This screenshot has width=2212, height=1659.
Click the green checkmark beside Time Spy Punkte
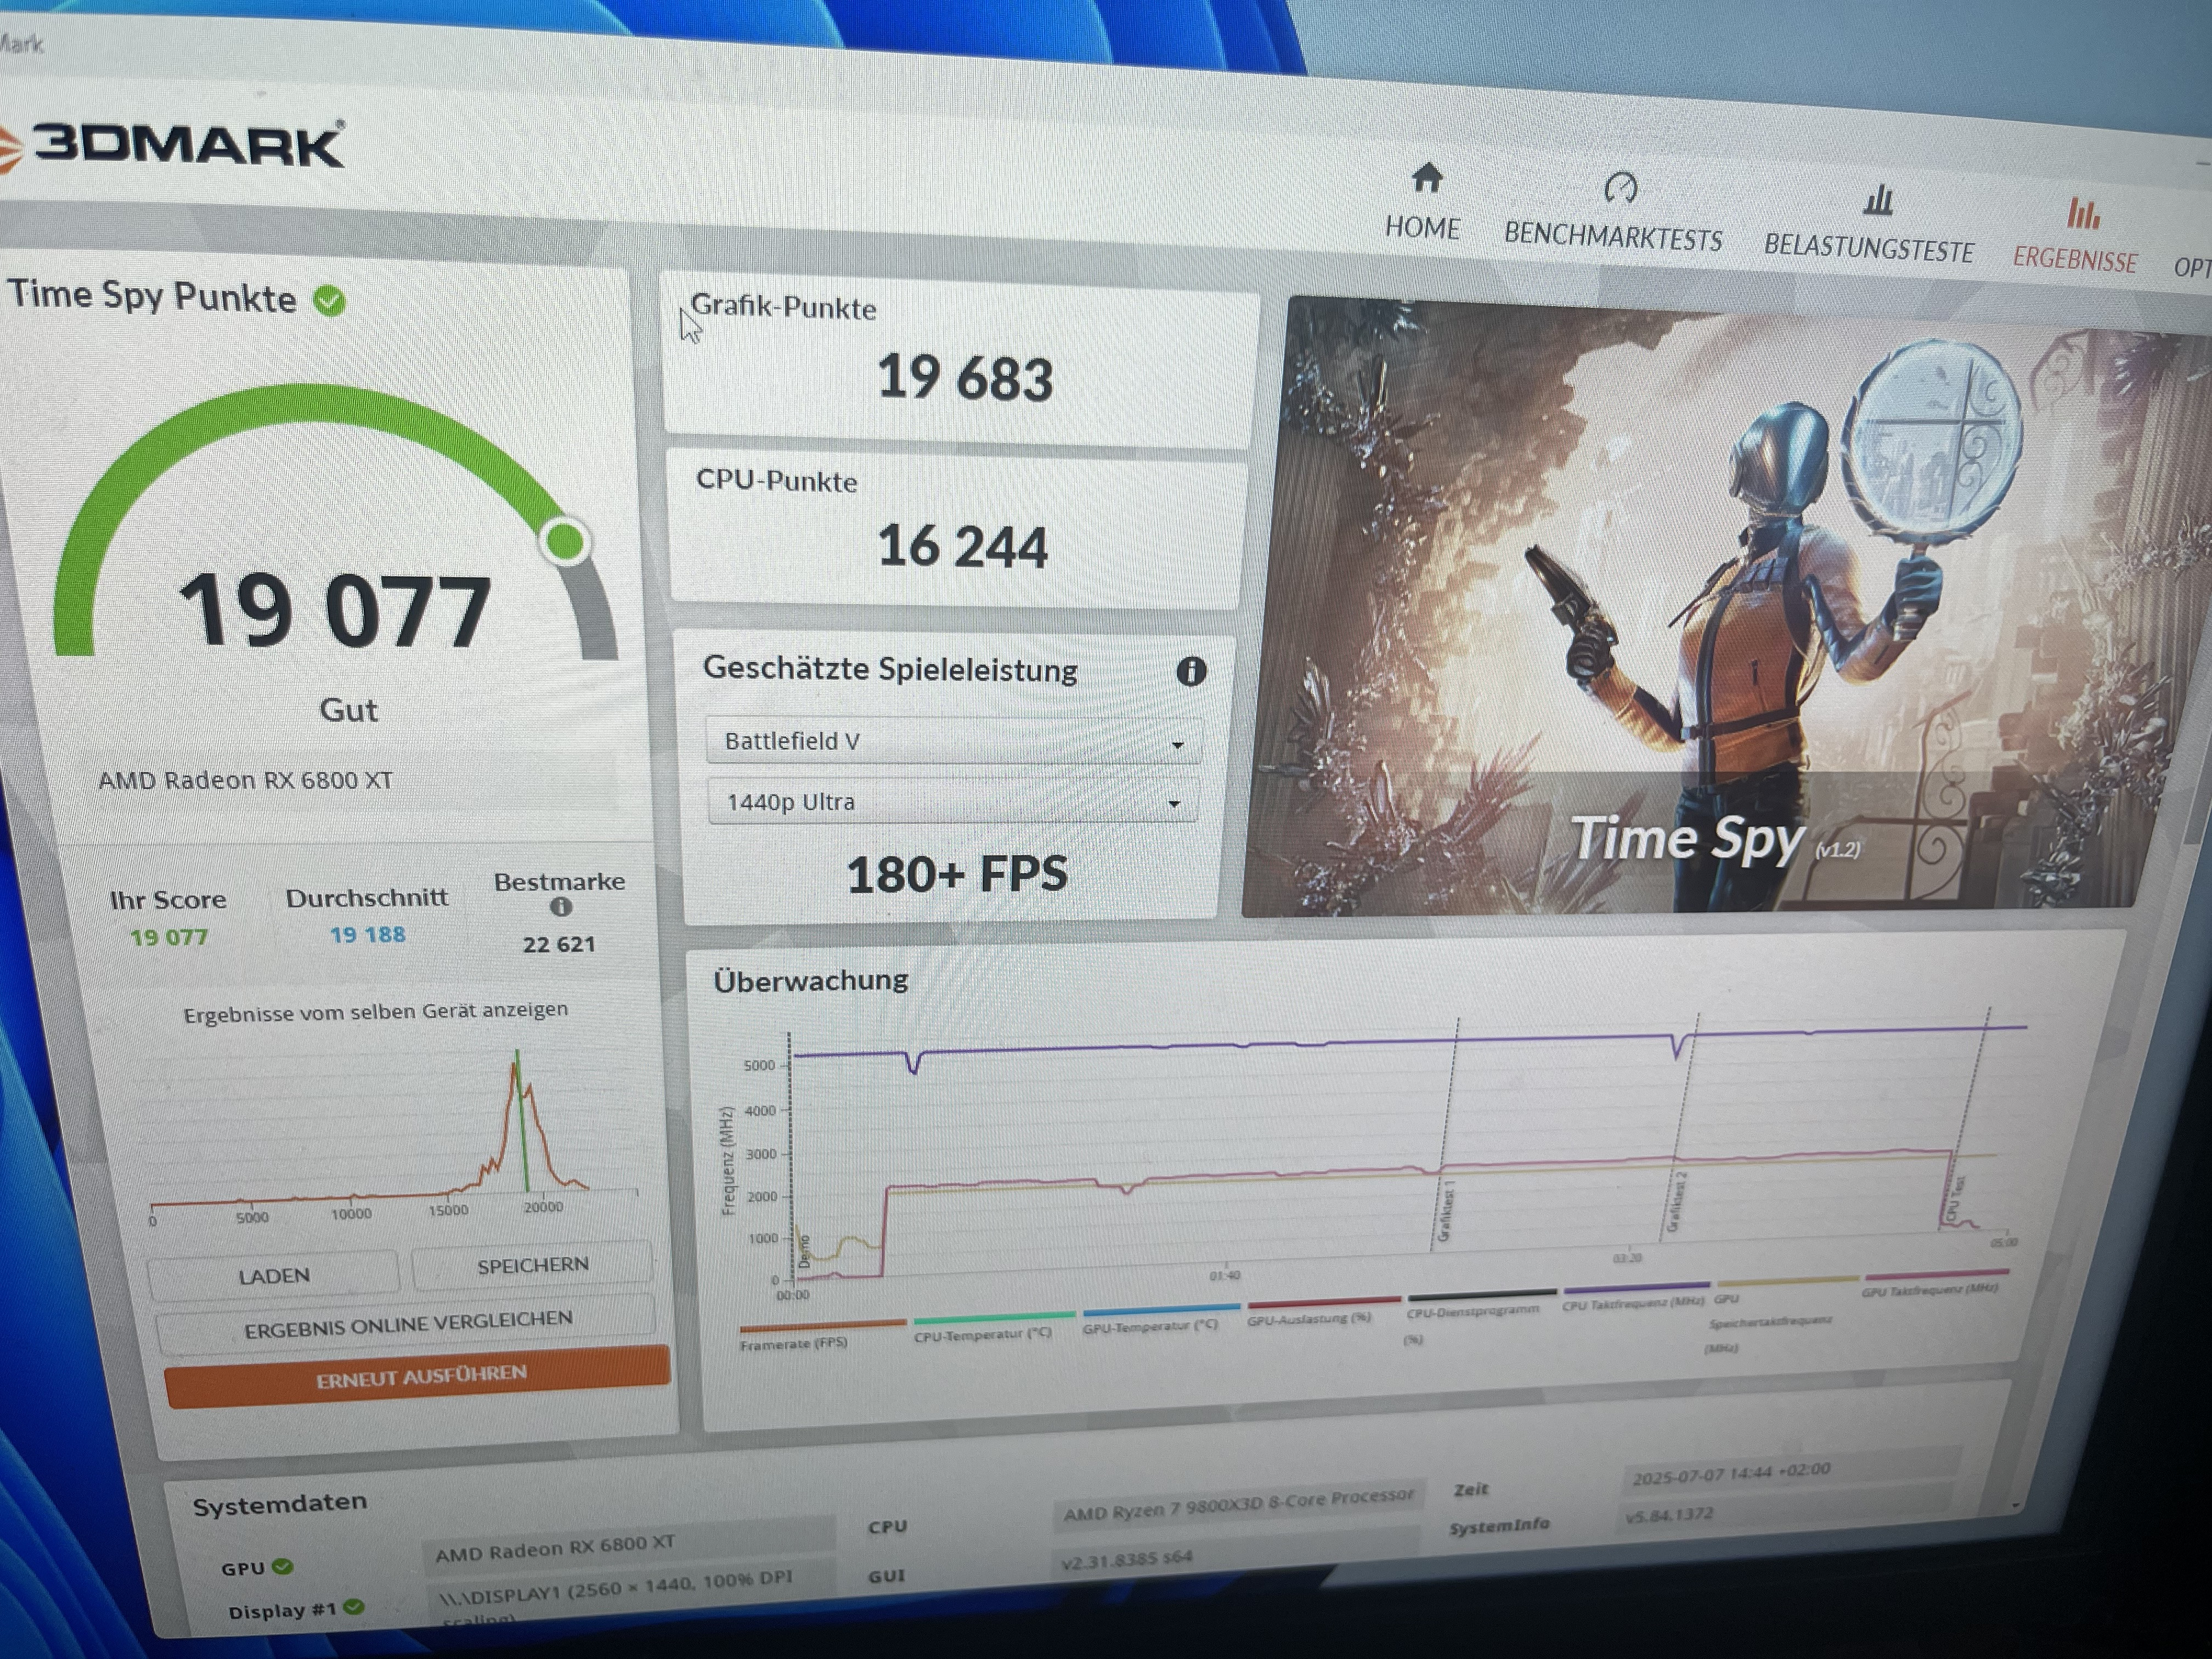tap(329, 300)
